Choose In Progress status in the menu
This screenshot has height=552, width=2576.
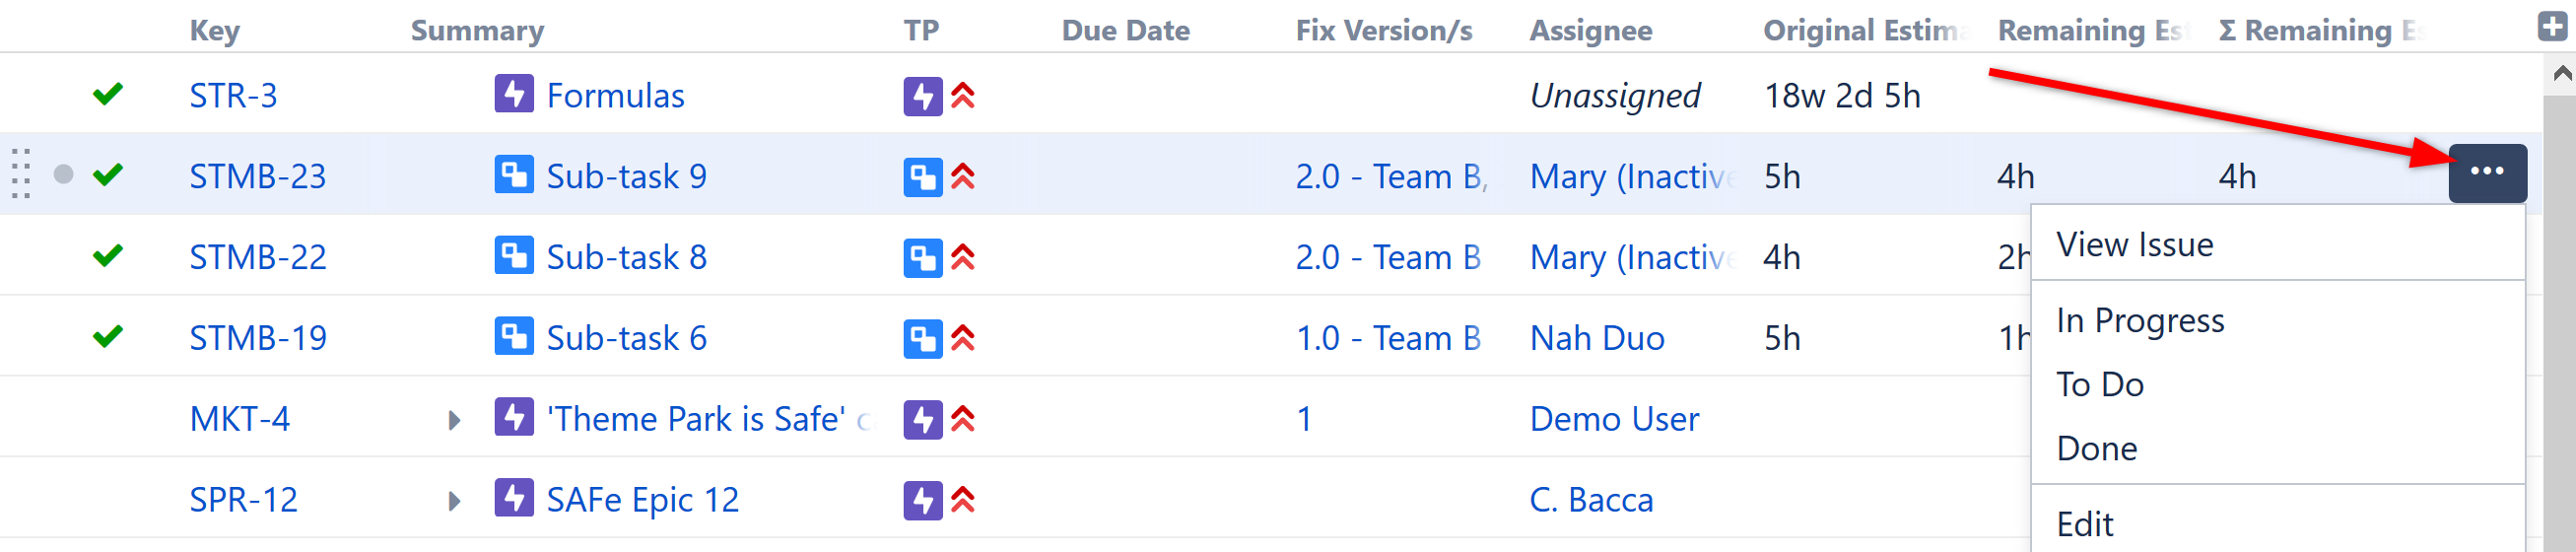click(x=2139, y=321)
